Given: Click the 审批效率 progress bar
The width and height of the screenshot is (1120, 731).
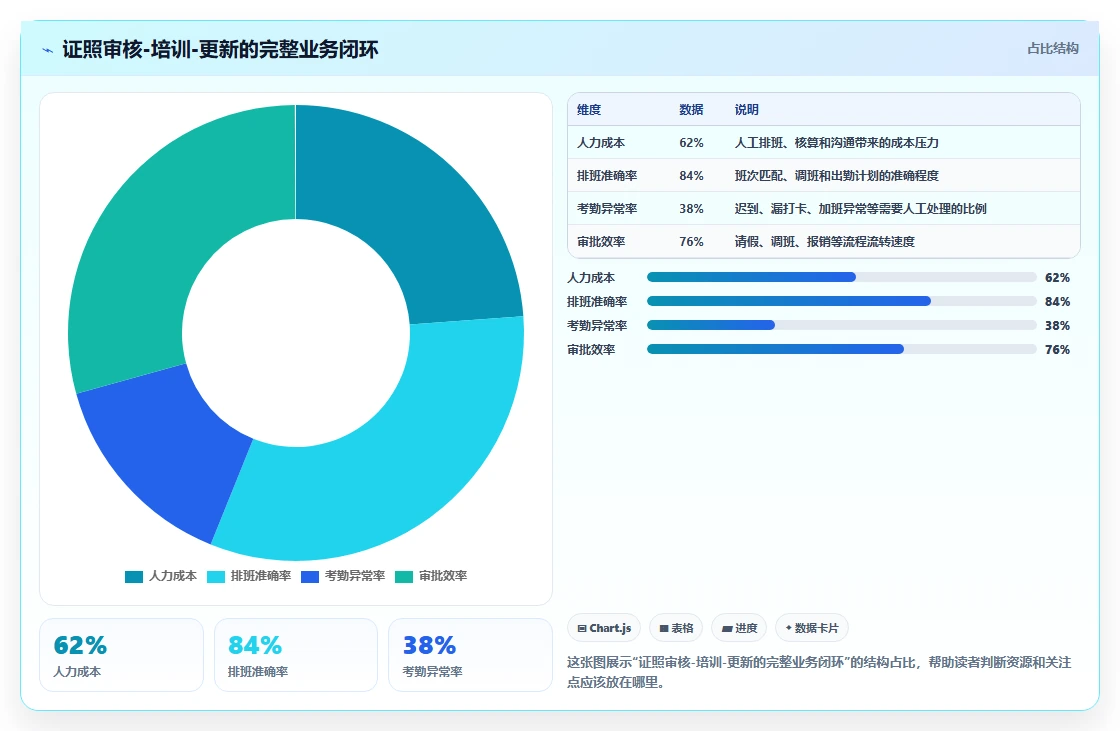Looking at the screenshot, I should [841, 349].
